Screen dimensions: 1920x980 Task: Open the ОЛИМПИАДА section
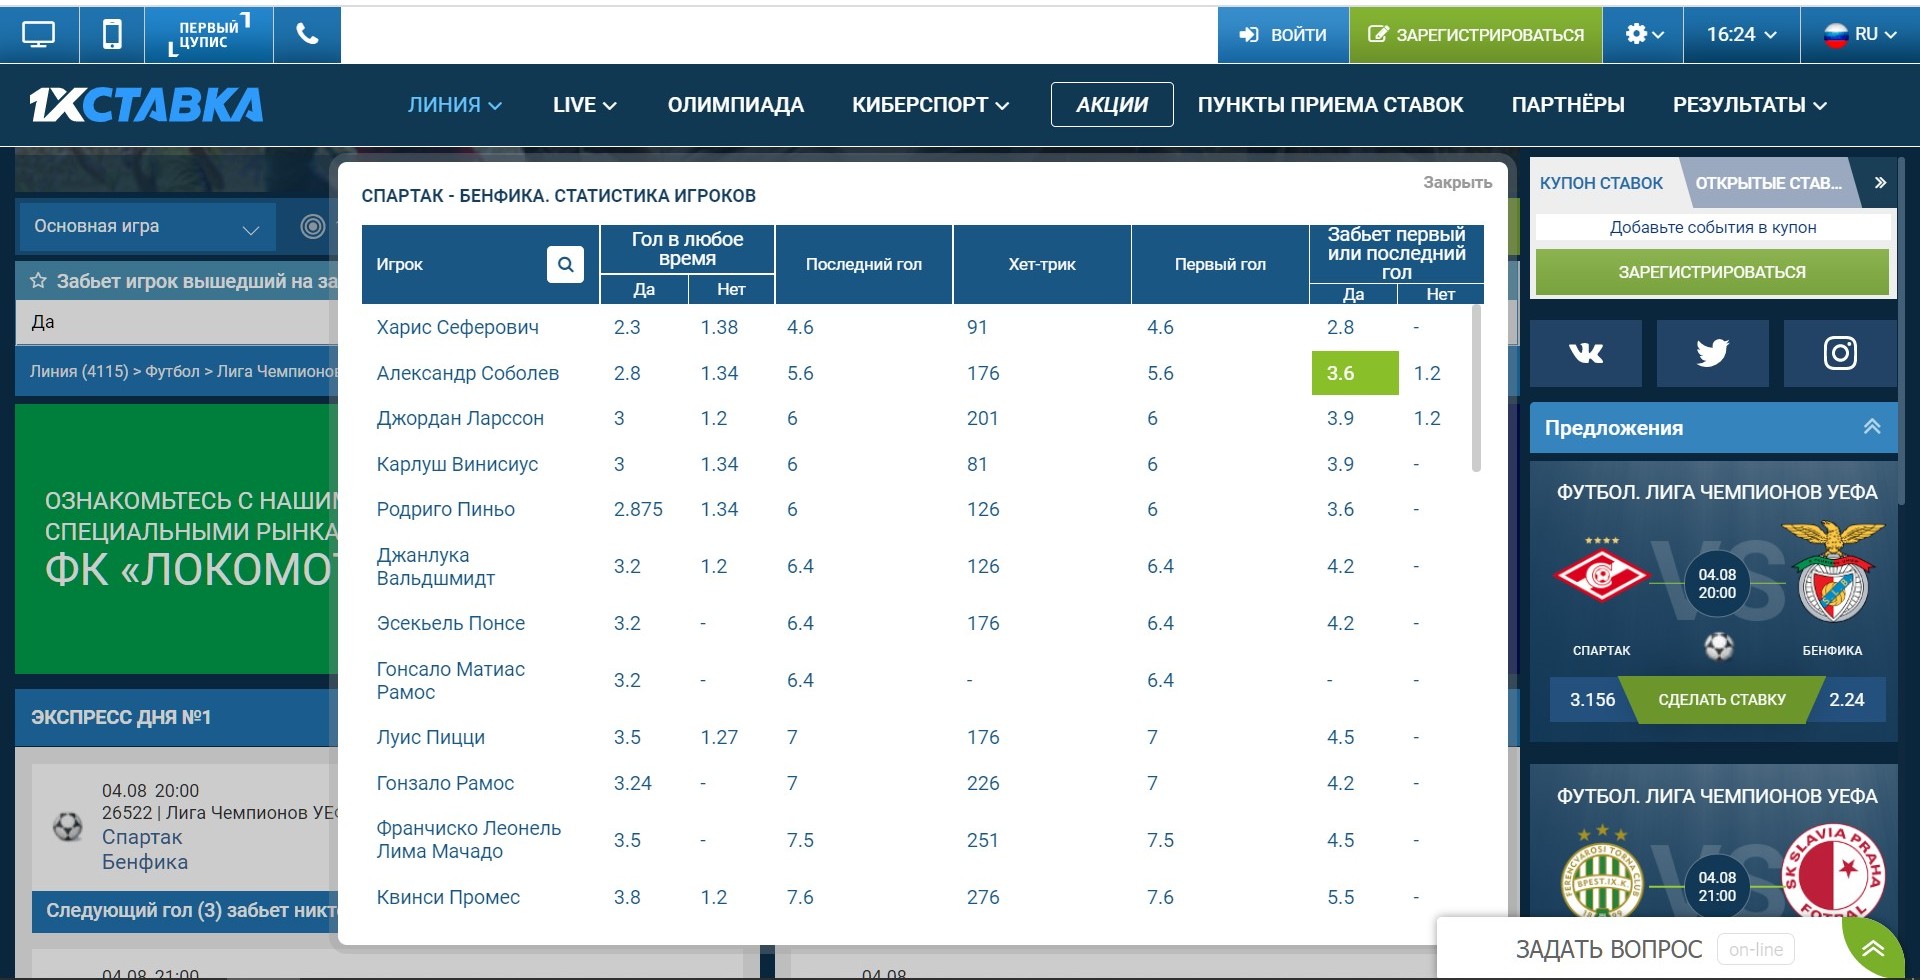point(736,105)
